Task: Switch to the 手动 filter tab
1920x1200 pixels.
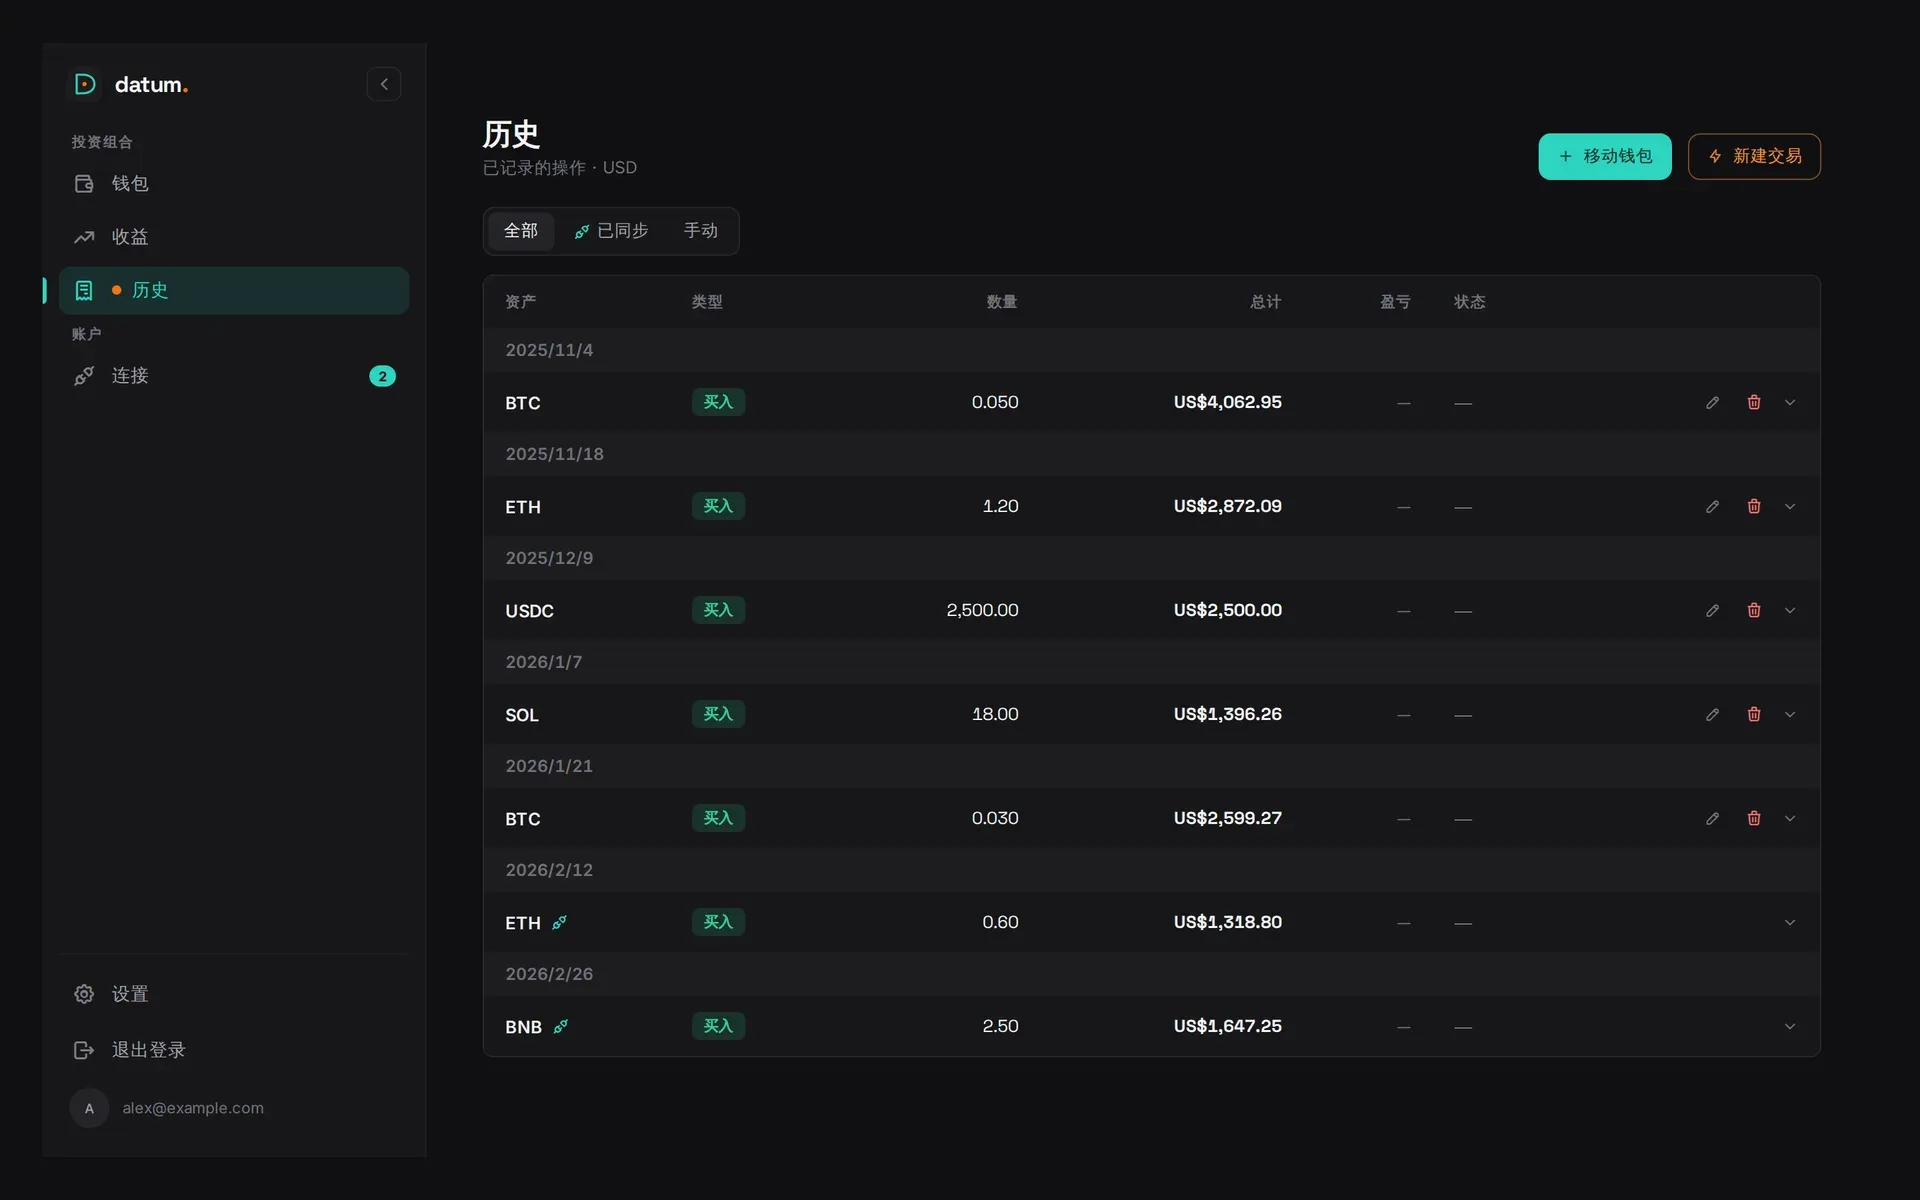Action: coord(701,231)
